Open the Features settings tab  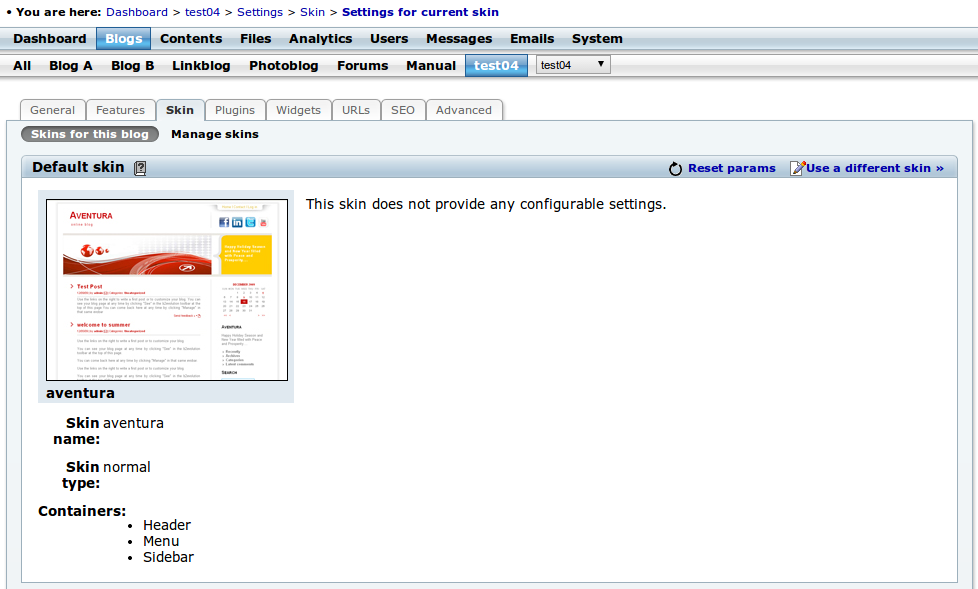[120, 110]
